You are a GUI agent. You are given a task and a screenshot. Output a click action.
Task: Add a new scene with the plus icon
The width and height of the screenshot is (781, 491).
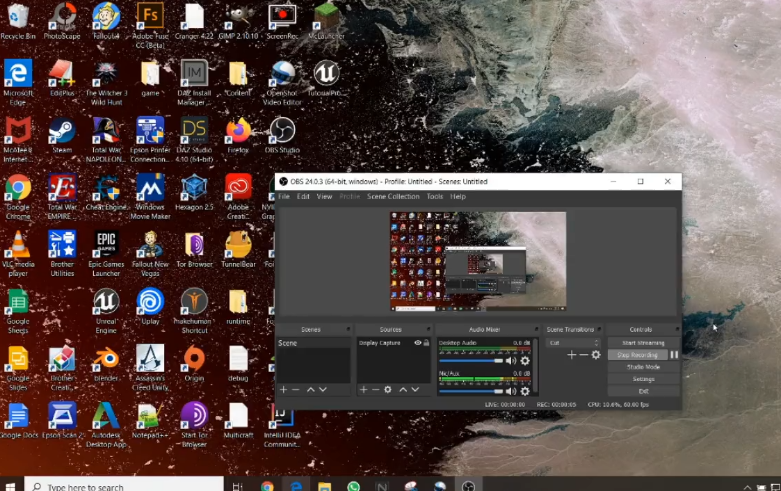pyautogui.click(x=283, y=389)
